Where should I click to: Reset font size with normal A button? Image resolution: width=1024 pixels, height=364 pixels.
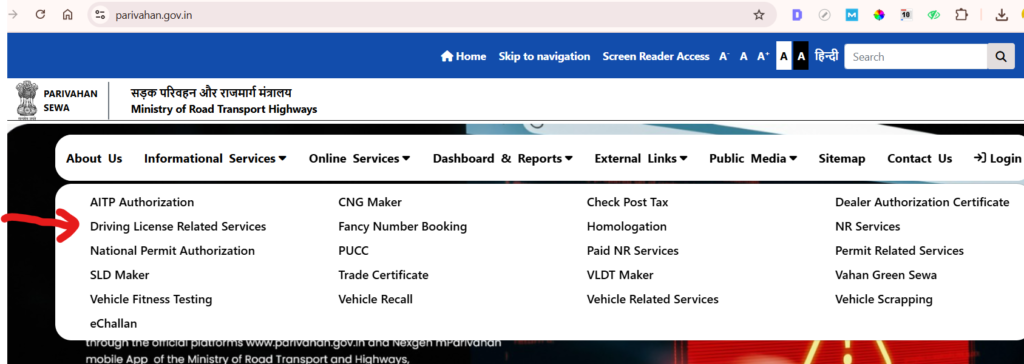(743, 57)
